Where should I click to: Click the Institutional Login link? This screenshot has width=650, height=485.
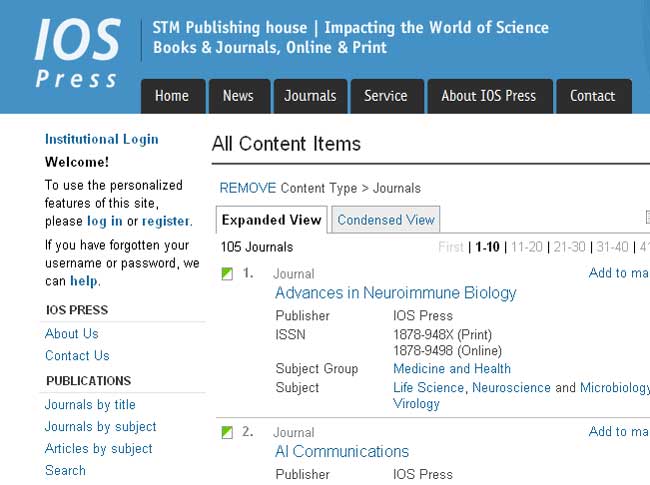click(102, 139)
